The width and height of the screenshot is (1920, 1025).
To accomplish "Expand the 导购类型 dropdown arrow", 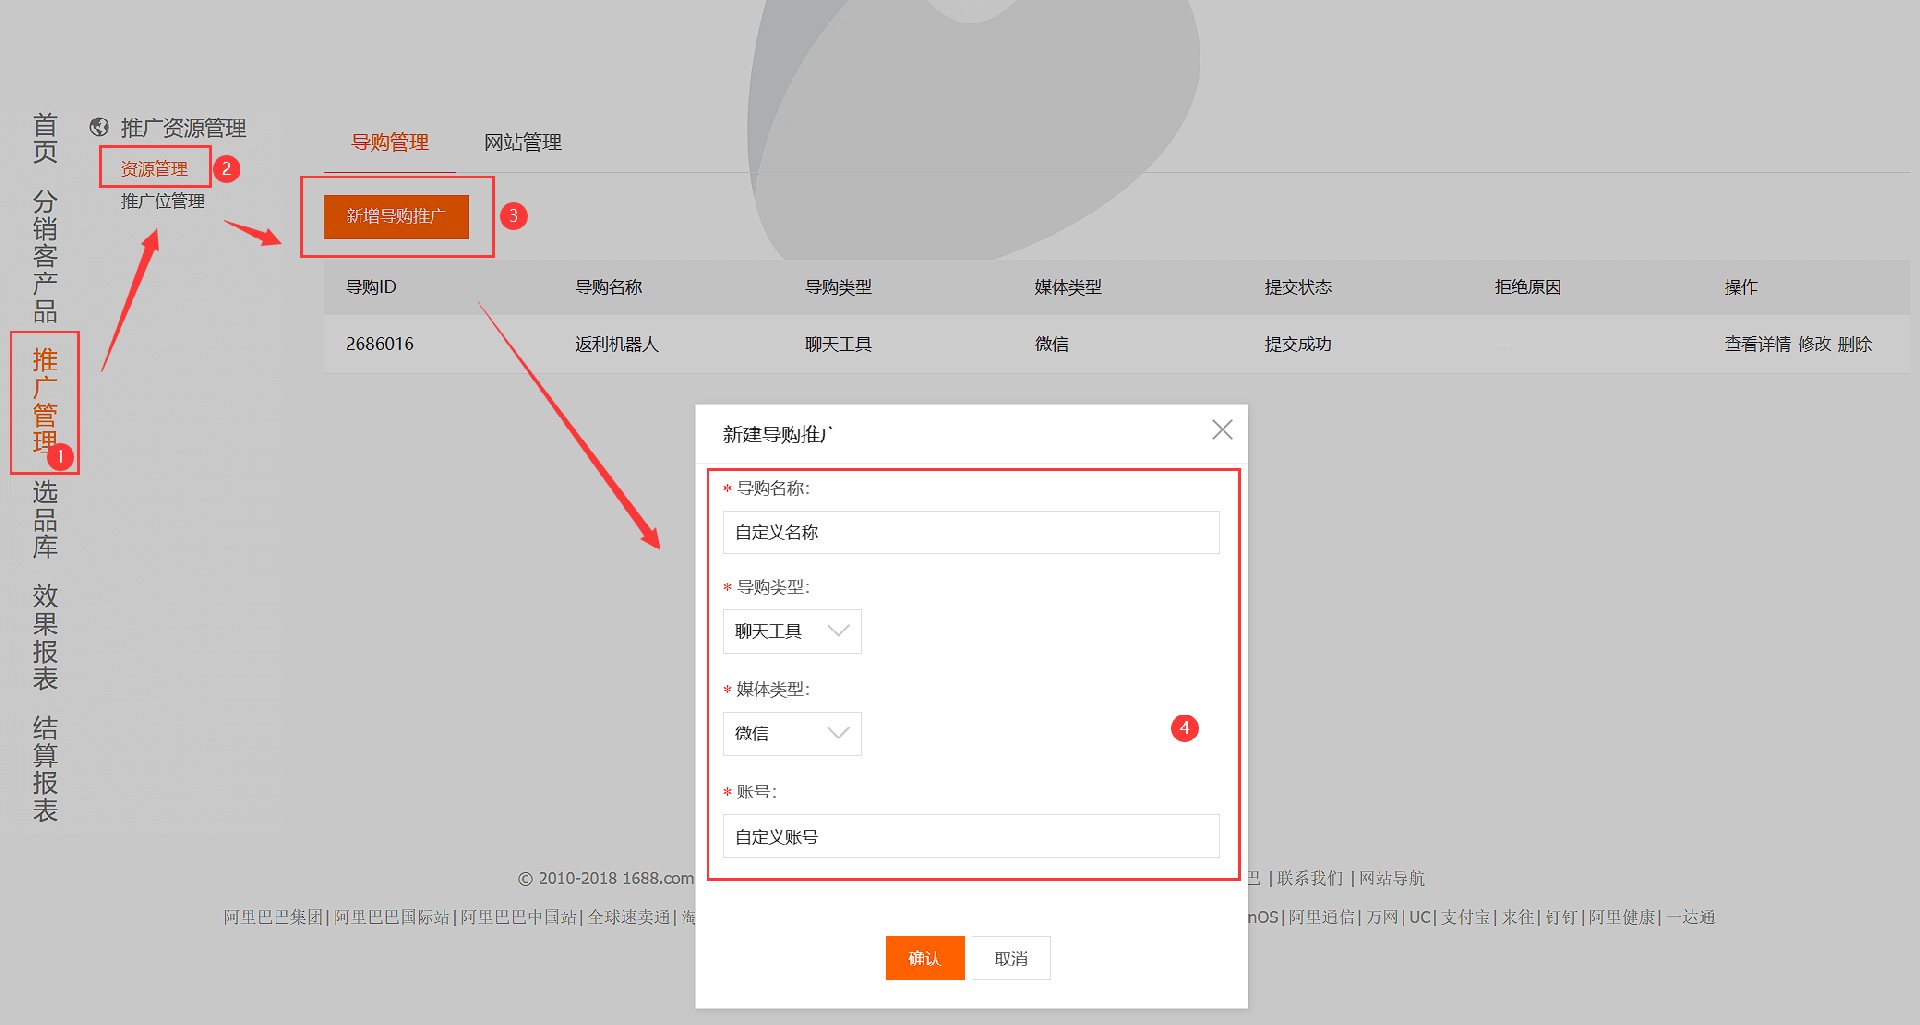I will (838, 631).
